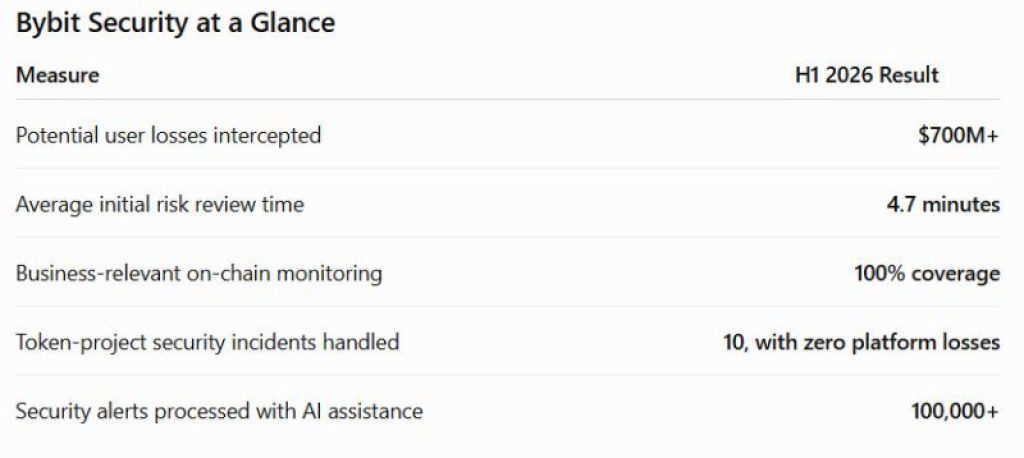
Task: Click 'Business-relevant on-chain monitoring' label
Action: tap(199, 273)
